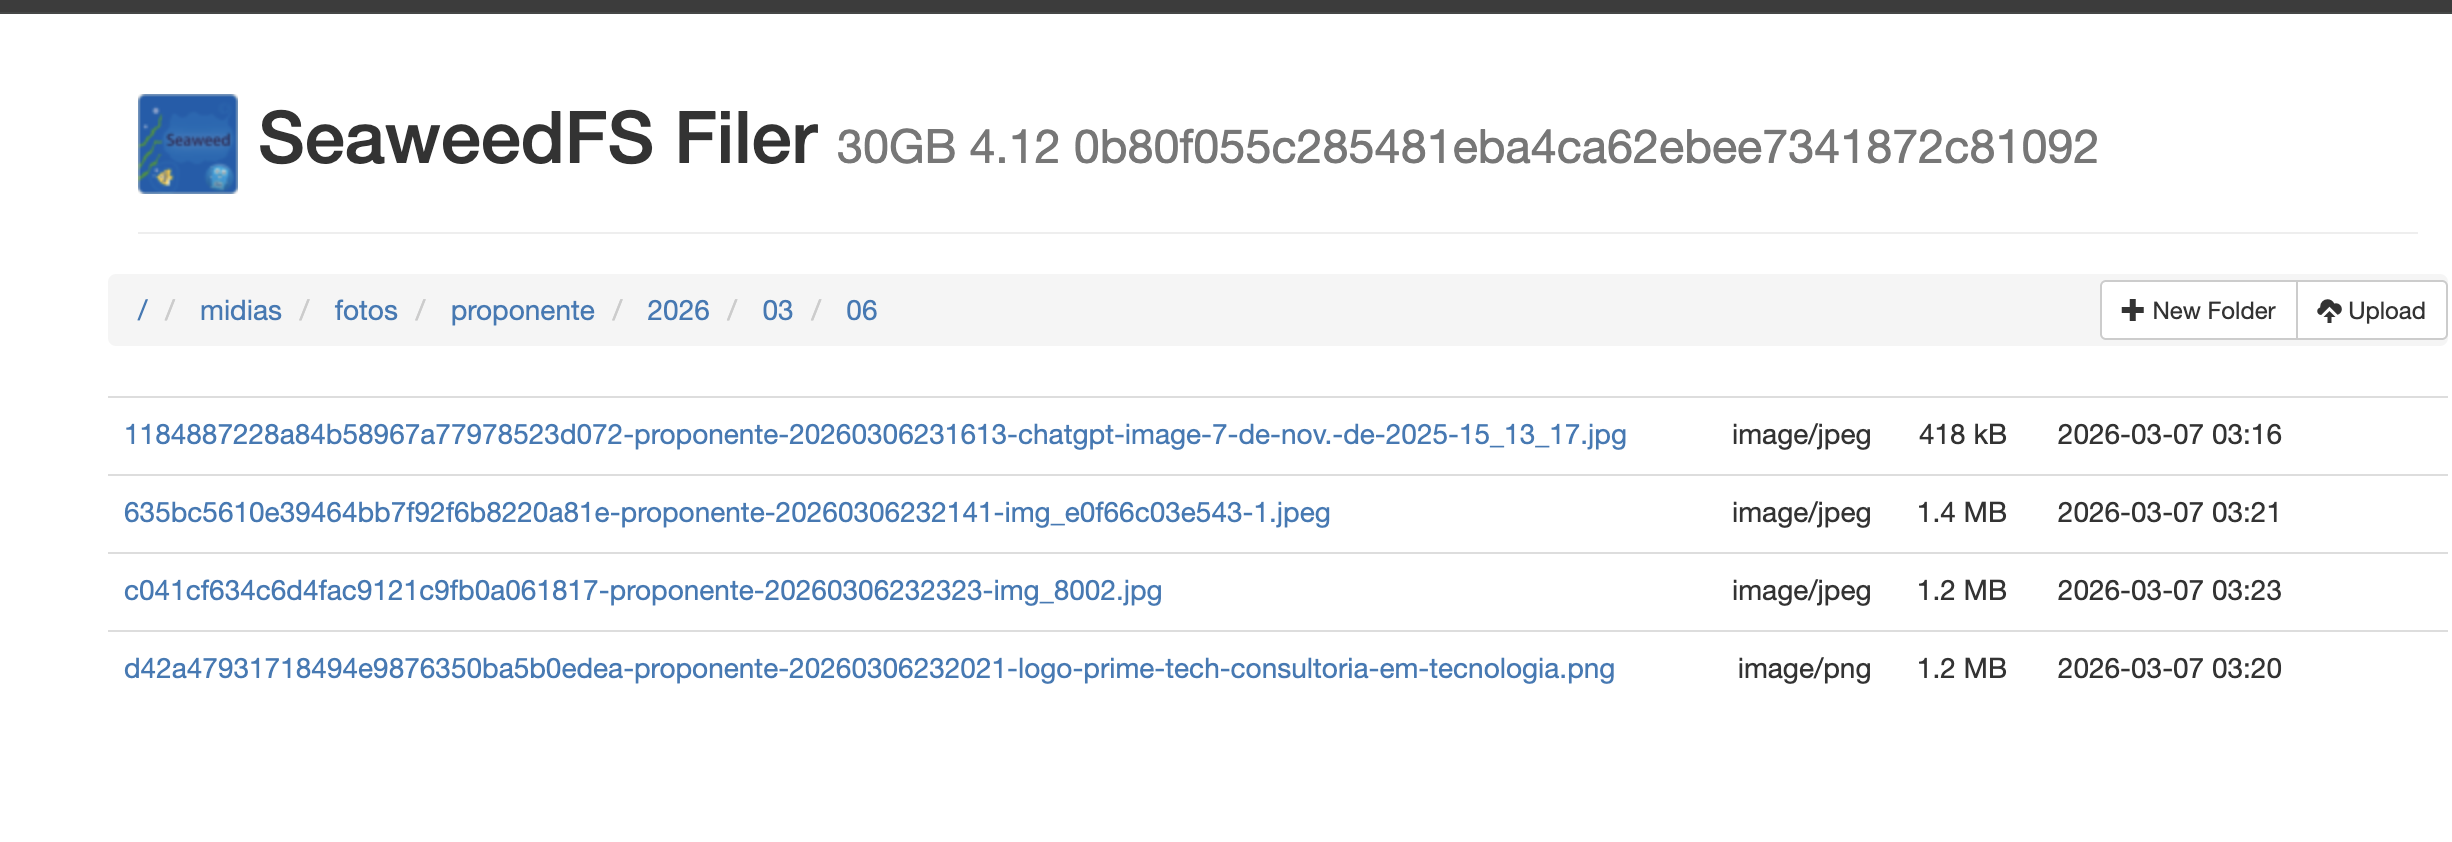Open the chatgpt-image-7-de-nov .jpg file
This screenshot has height=842, width=2452.
click(874, 435)
